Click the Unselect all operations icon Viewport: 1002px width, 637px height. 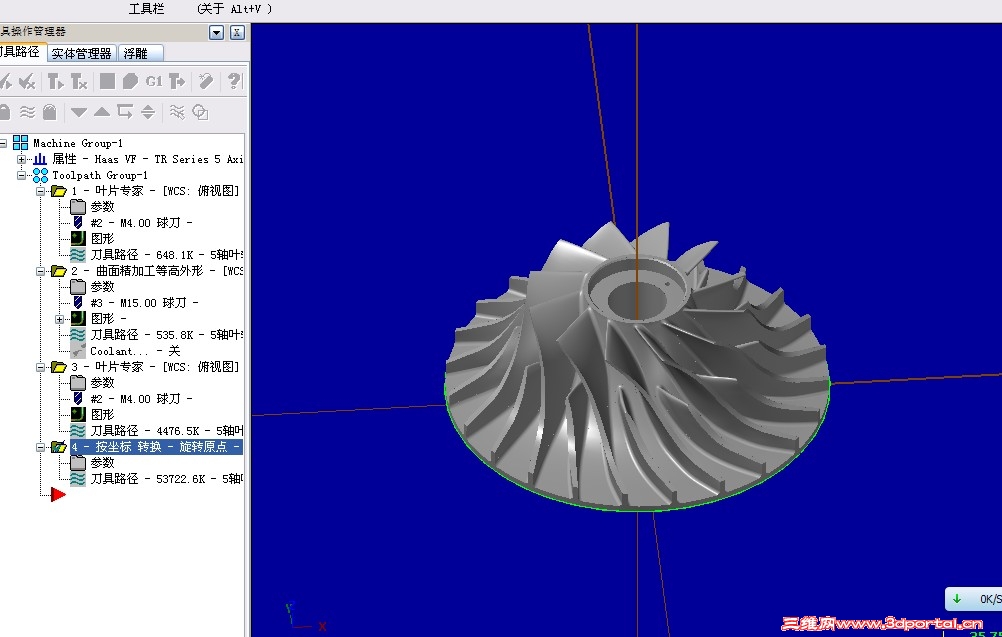coord(27,81)
